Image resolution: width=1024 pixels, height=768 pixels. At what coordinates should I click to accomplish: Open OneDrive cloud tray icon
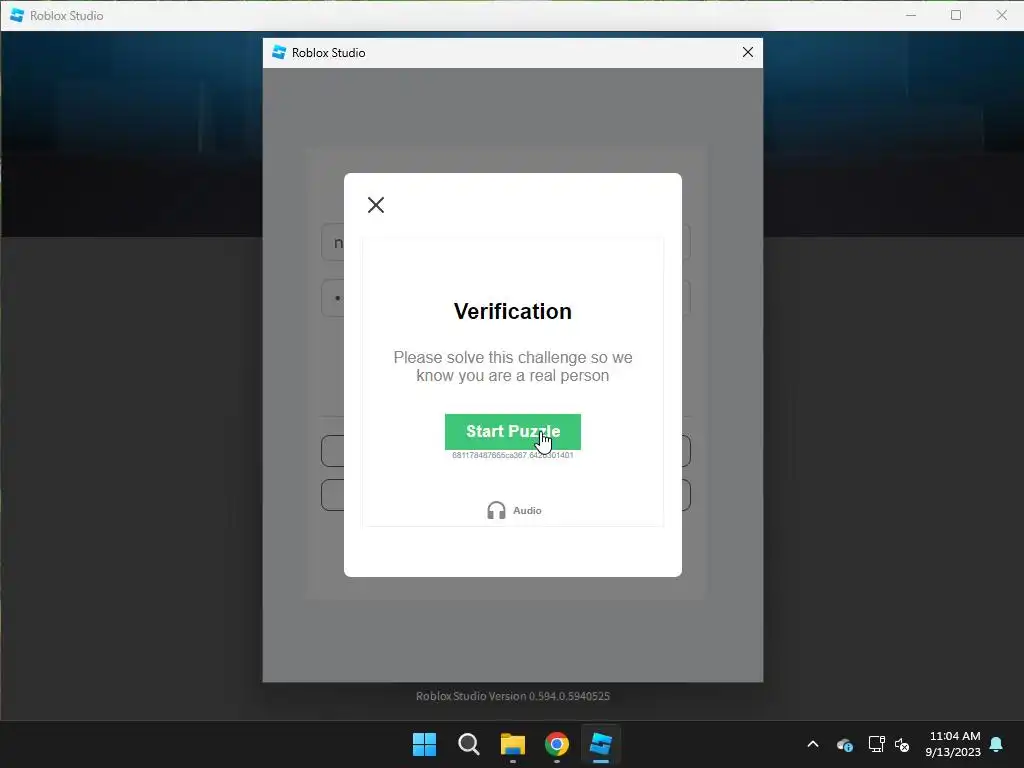coord(844,744)
